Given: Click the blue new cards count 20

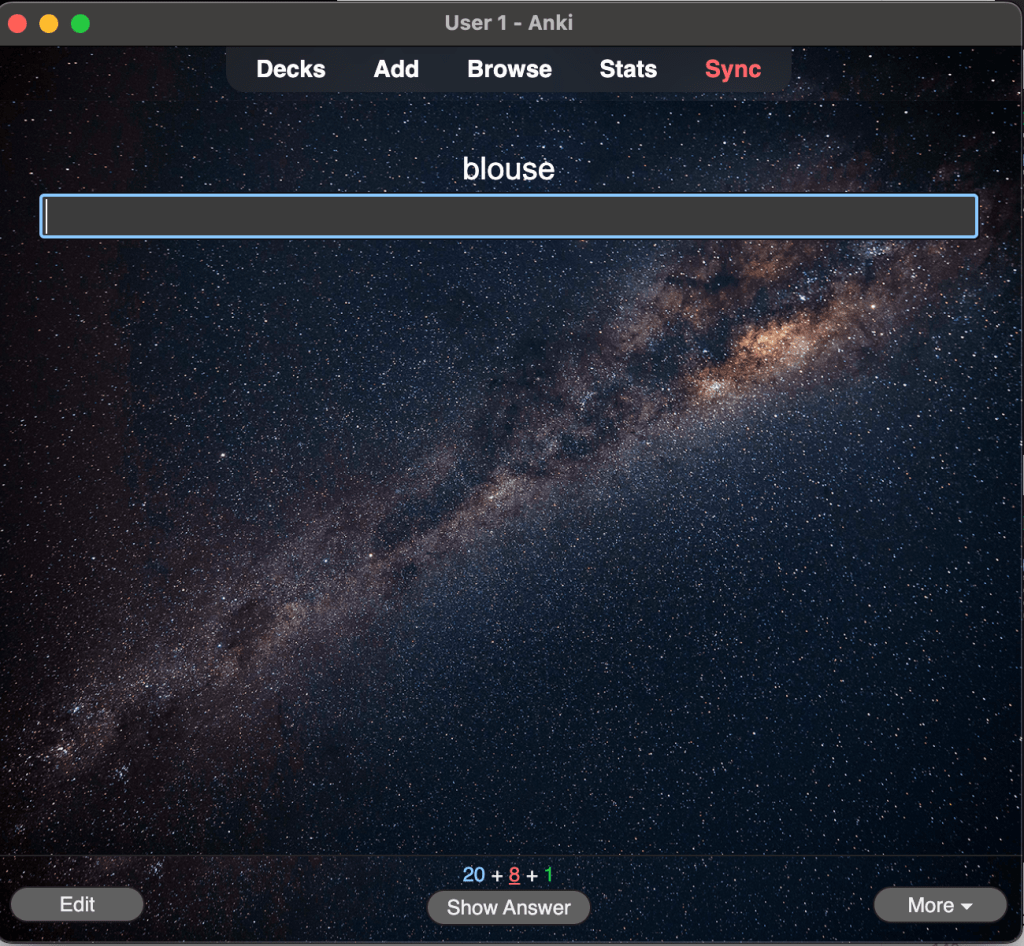Looking at the screenshot, I should [474, 876].
